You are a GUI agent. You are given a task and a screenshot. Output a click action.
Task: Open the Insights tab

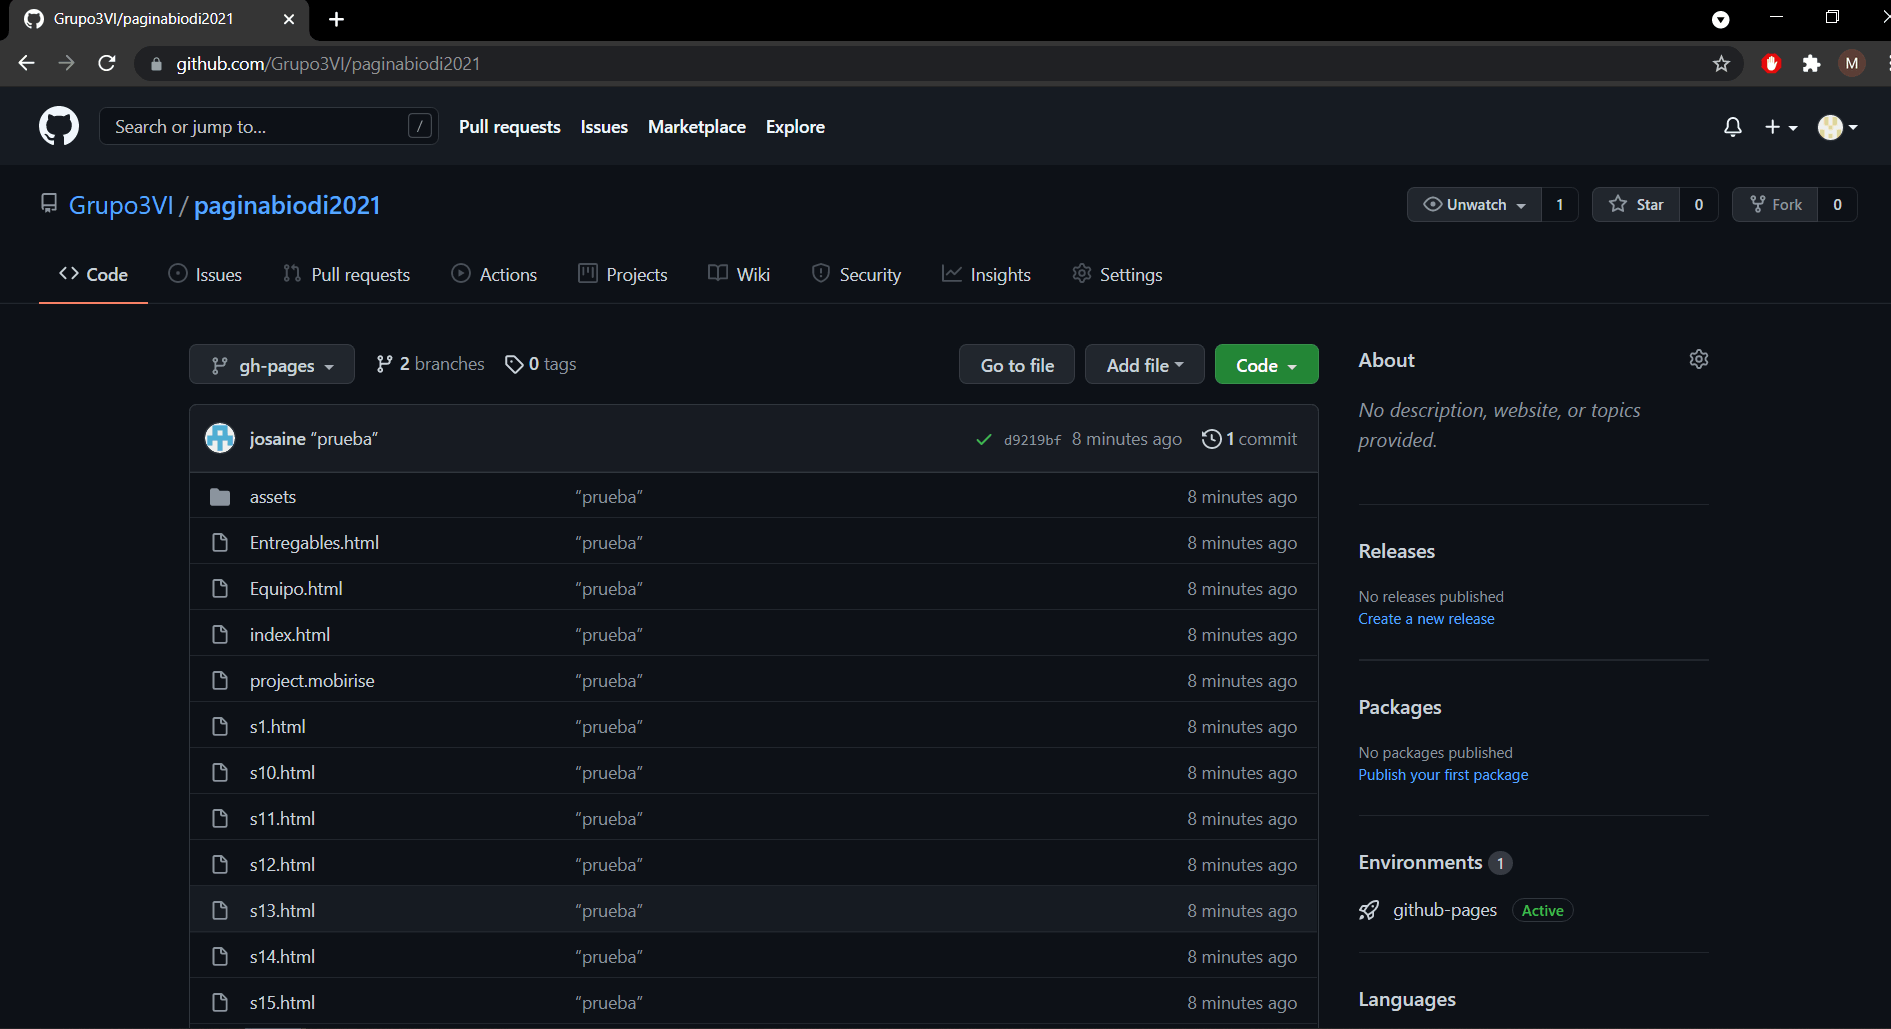point(986,274)
